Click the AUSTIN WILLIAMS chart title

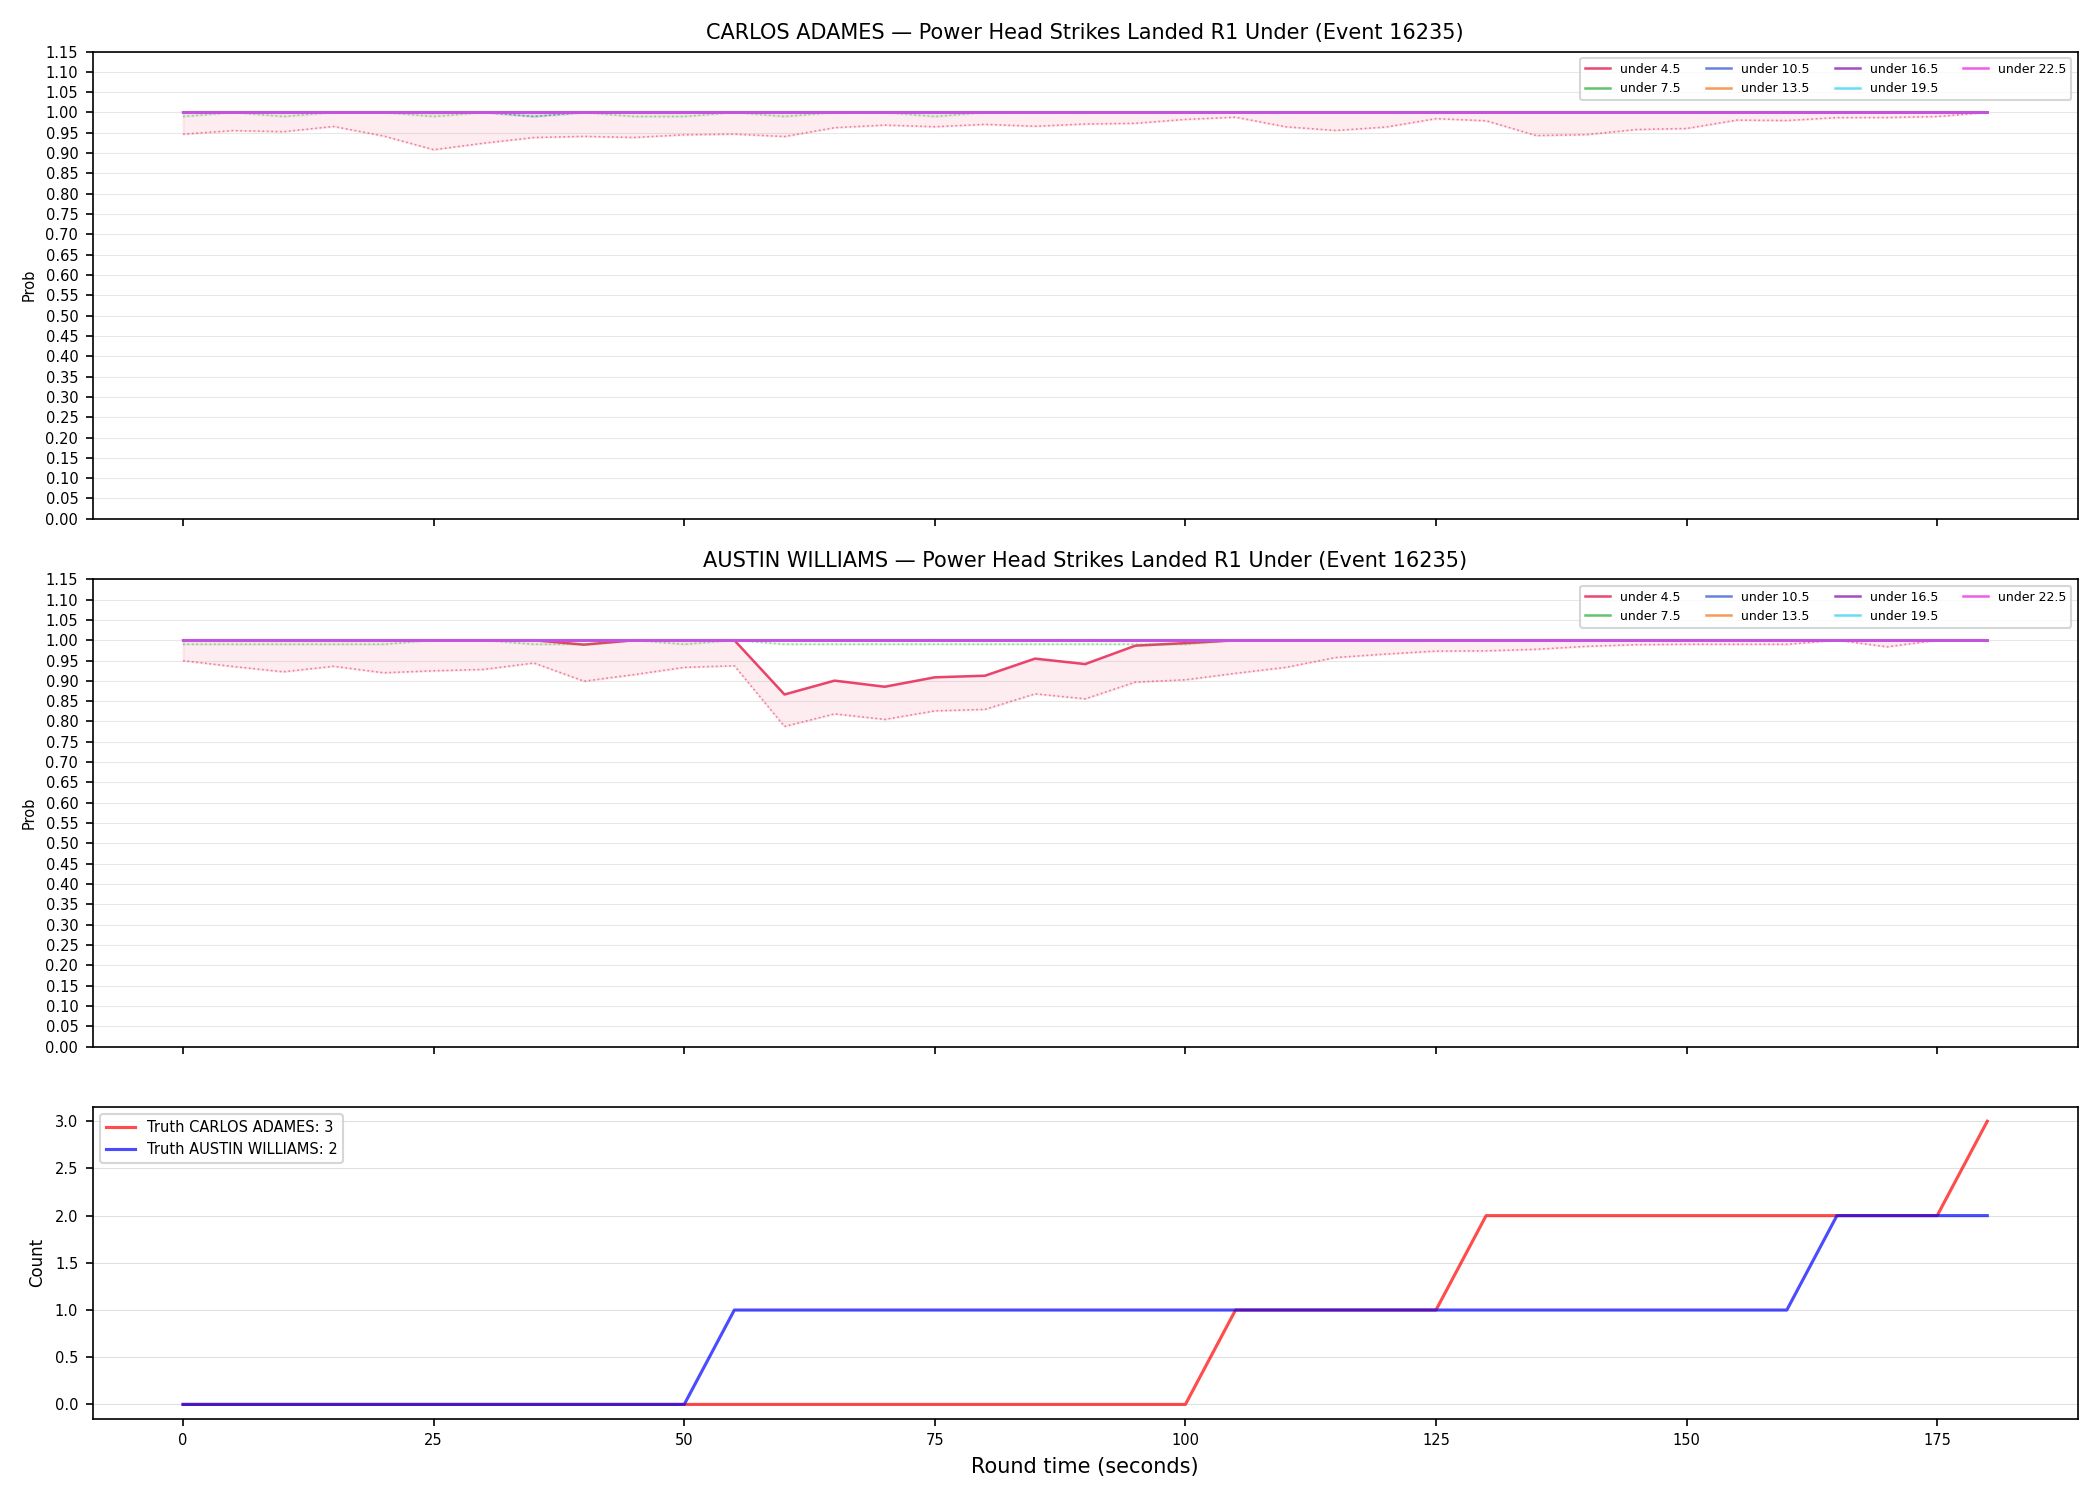point(1084,560)
